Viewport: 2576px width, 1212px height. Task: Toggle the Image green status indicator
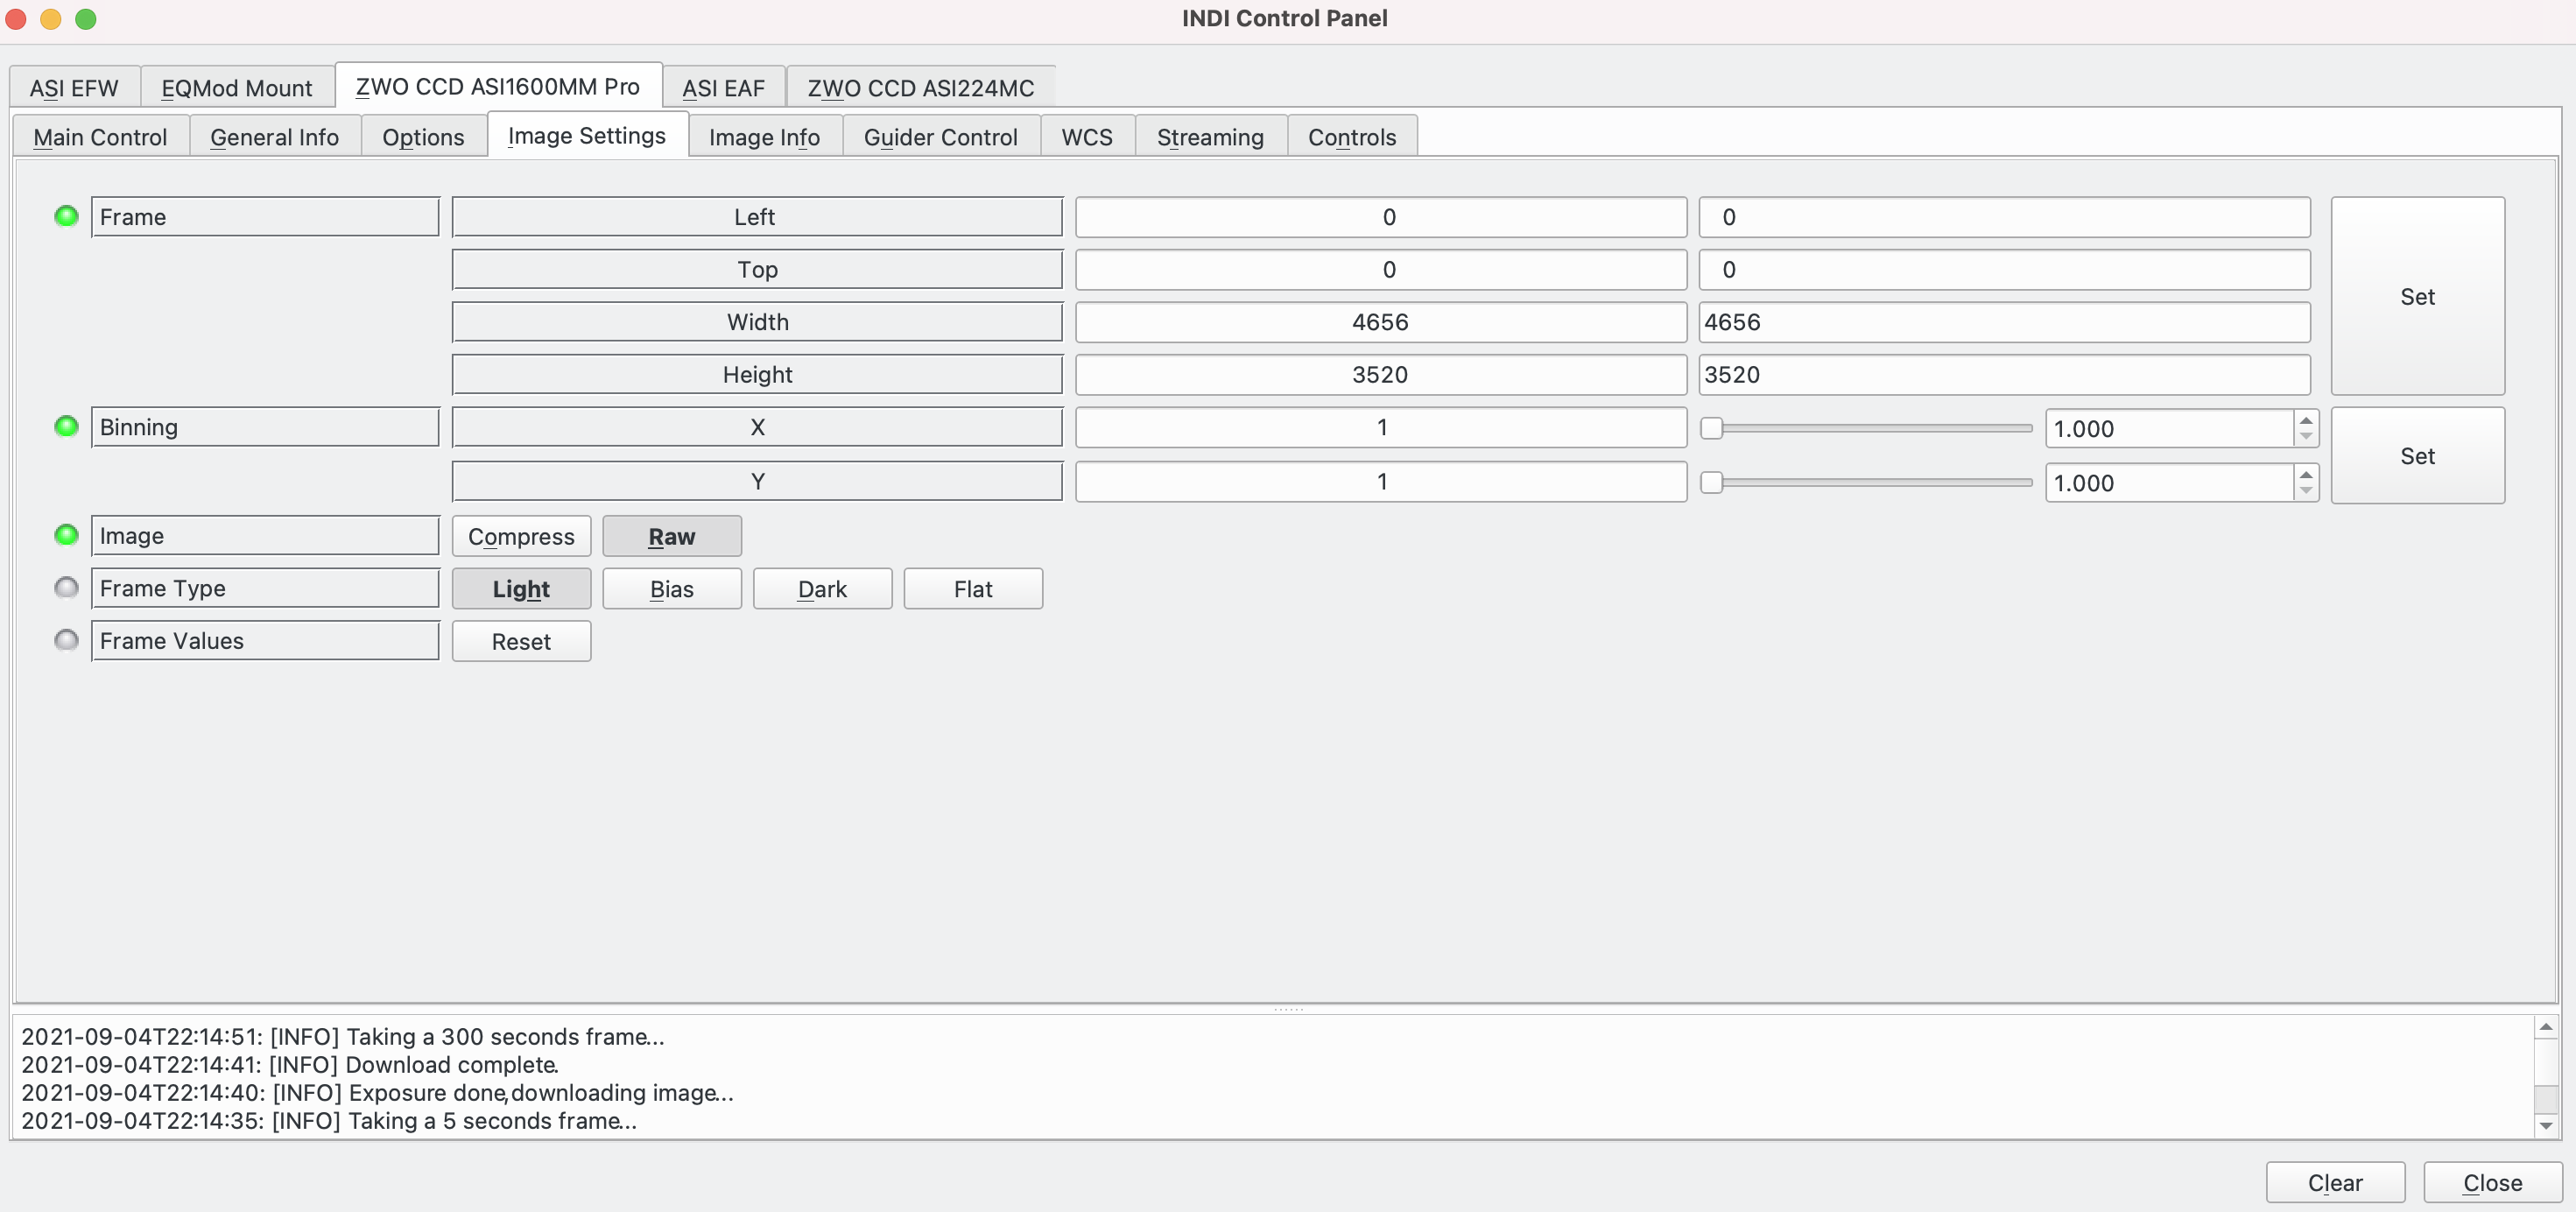pos(66,532)
